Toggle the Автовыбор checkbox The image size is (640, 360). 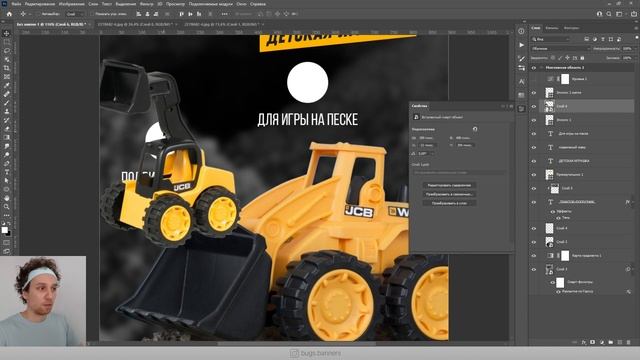click(x=39, y=14)
